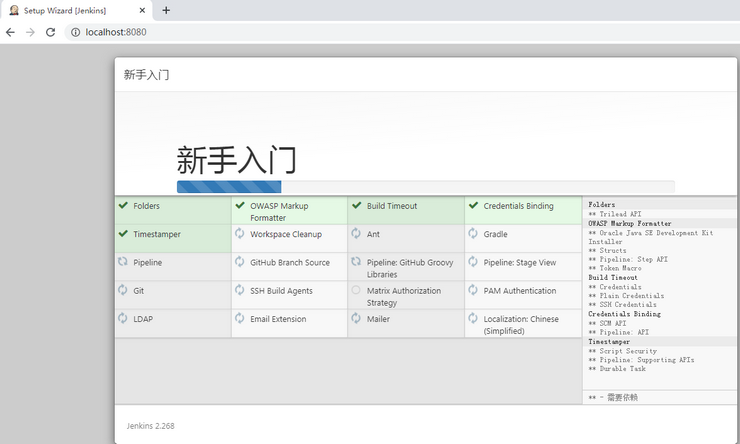Click the GitHub Branch Source plugin text

[x=290, y=262]
